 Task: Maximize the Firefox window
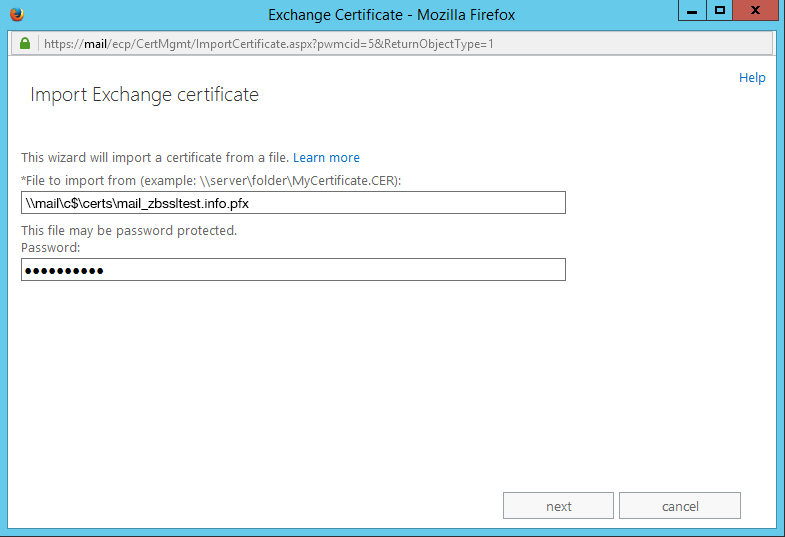719,11
